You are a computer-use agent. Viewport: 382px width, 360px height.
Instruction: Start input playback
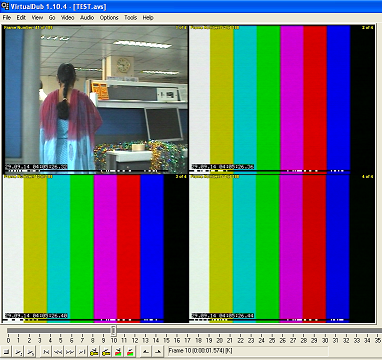19,351
